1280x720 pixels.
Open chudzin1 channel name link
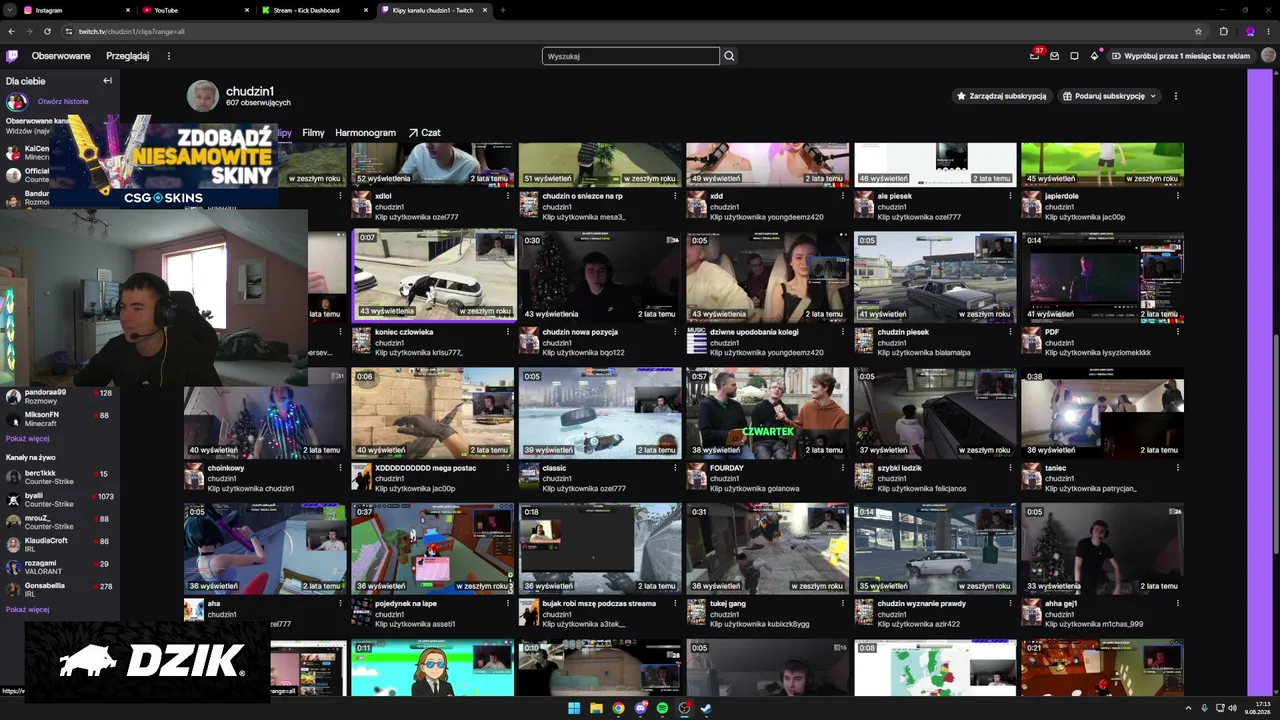tap(250, 91)
